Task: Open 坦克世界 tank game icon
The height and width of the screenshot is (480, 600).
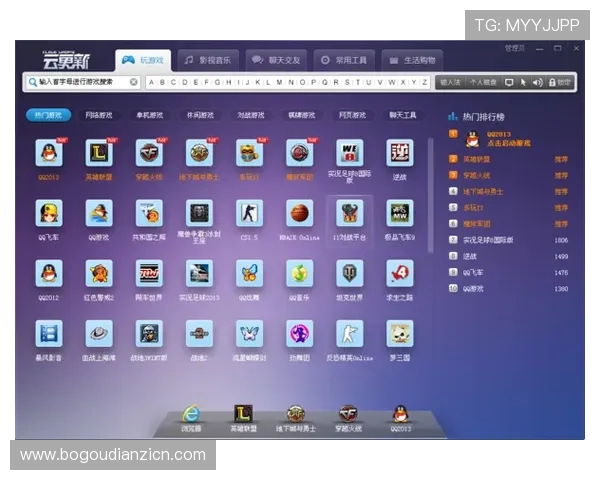Action: (349, 273)
